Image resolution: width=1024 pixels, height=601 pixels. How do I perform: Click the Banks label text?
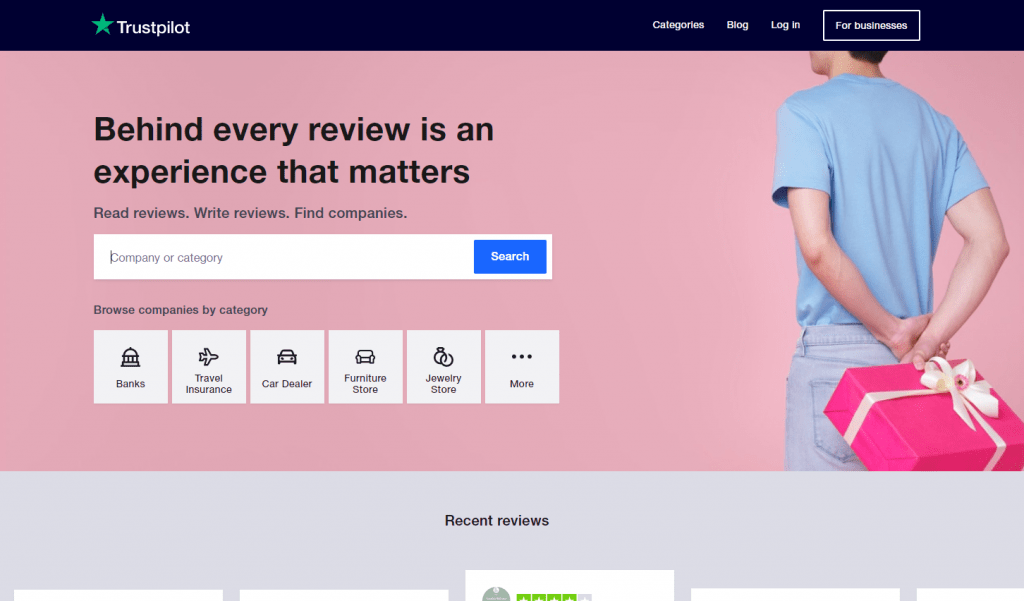tap(131, 383)
